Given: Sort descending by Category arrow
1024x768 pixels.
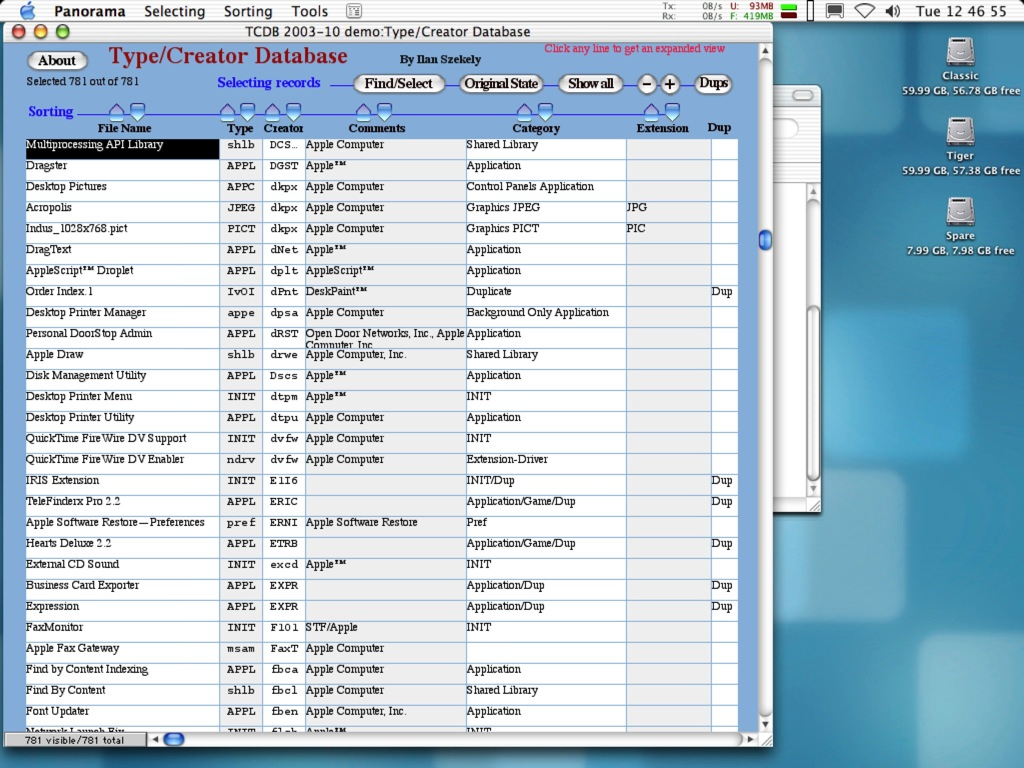Looking at the screenshot, I should pos(545,111).
